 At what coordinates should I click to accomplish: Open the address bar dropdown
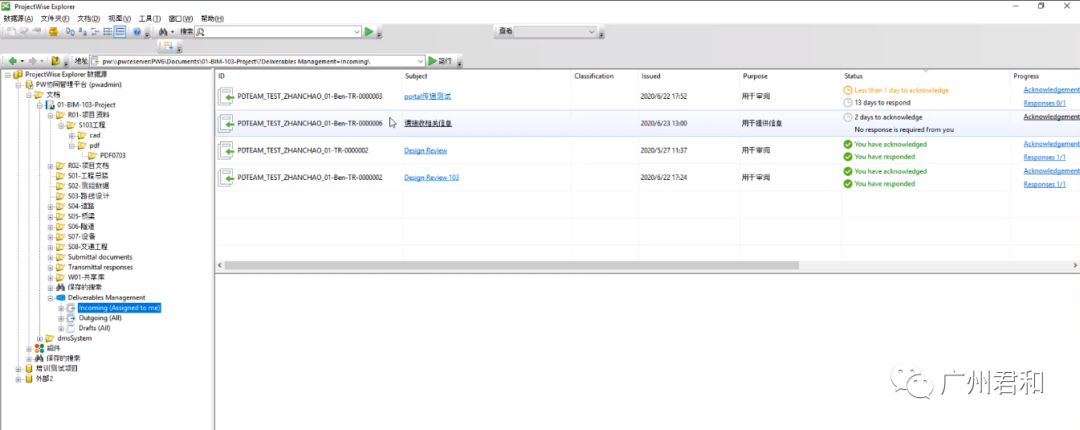pyautogui.click(x=418, y=61)
